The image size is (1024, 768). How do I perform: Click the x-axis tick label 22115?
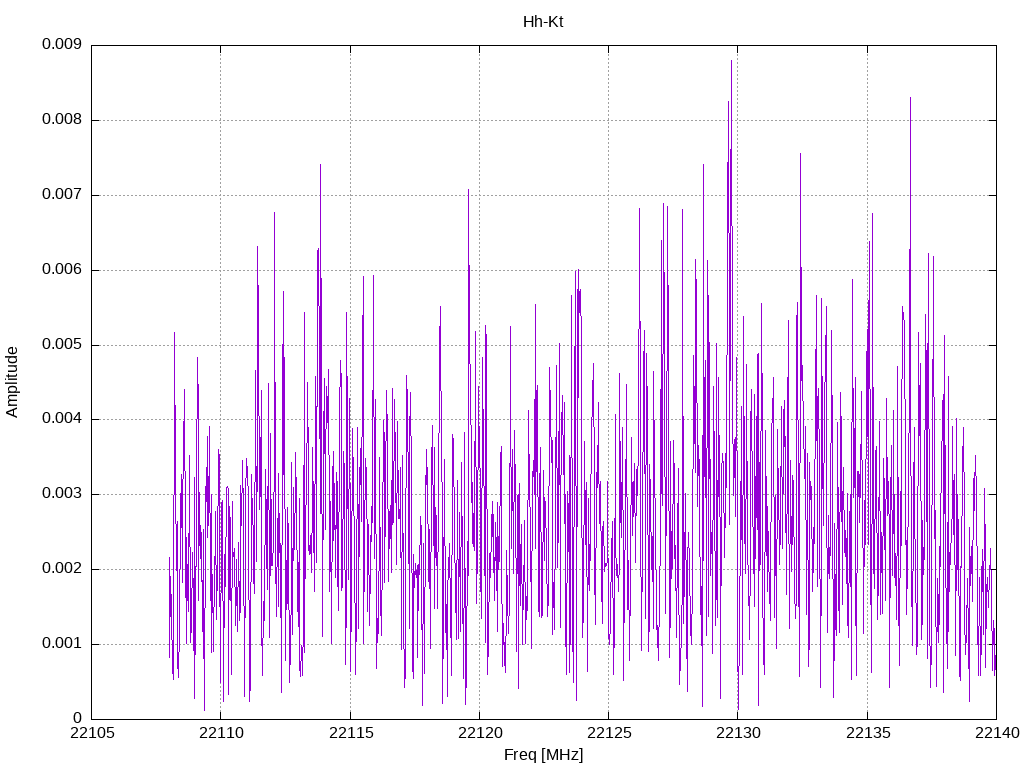(350, 733)
